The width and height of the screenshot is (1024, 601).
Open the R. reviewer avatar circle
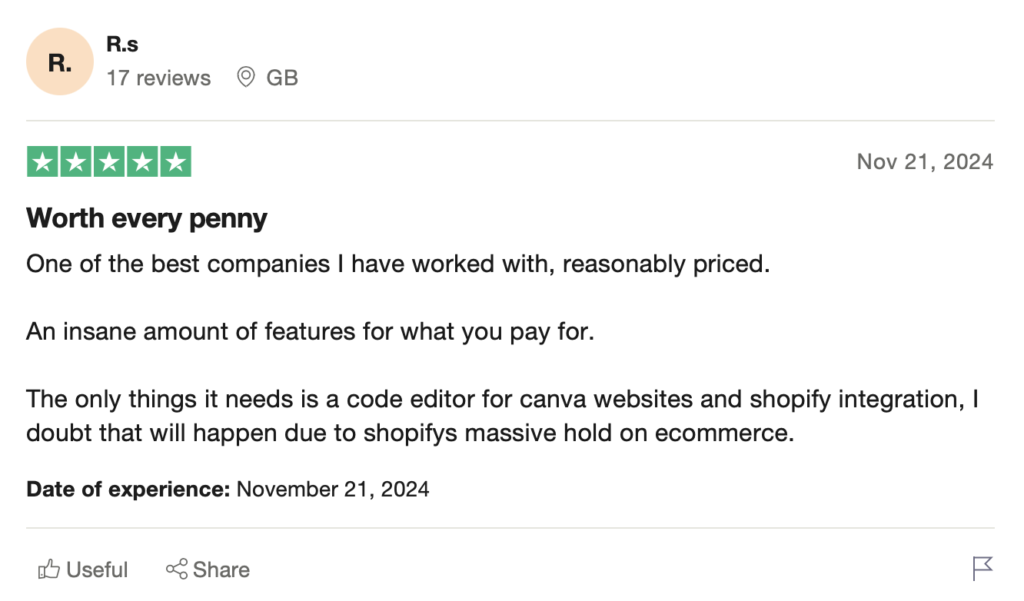[x=59, y=62]
